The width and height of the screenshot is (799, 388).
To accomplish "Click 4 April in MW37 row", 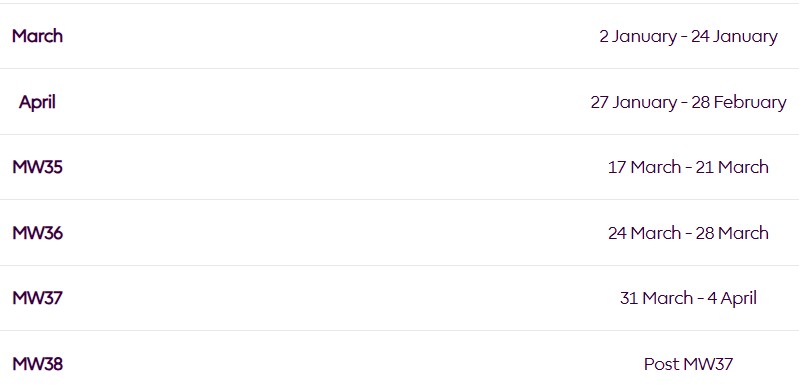I will point(732,298).
